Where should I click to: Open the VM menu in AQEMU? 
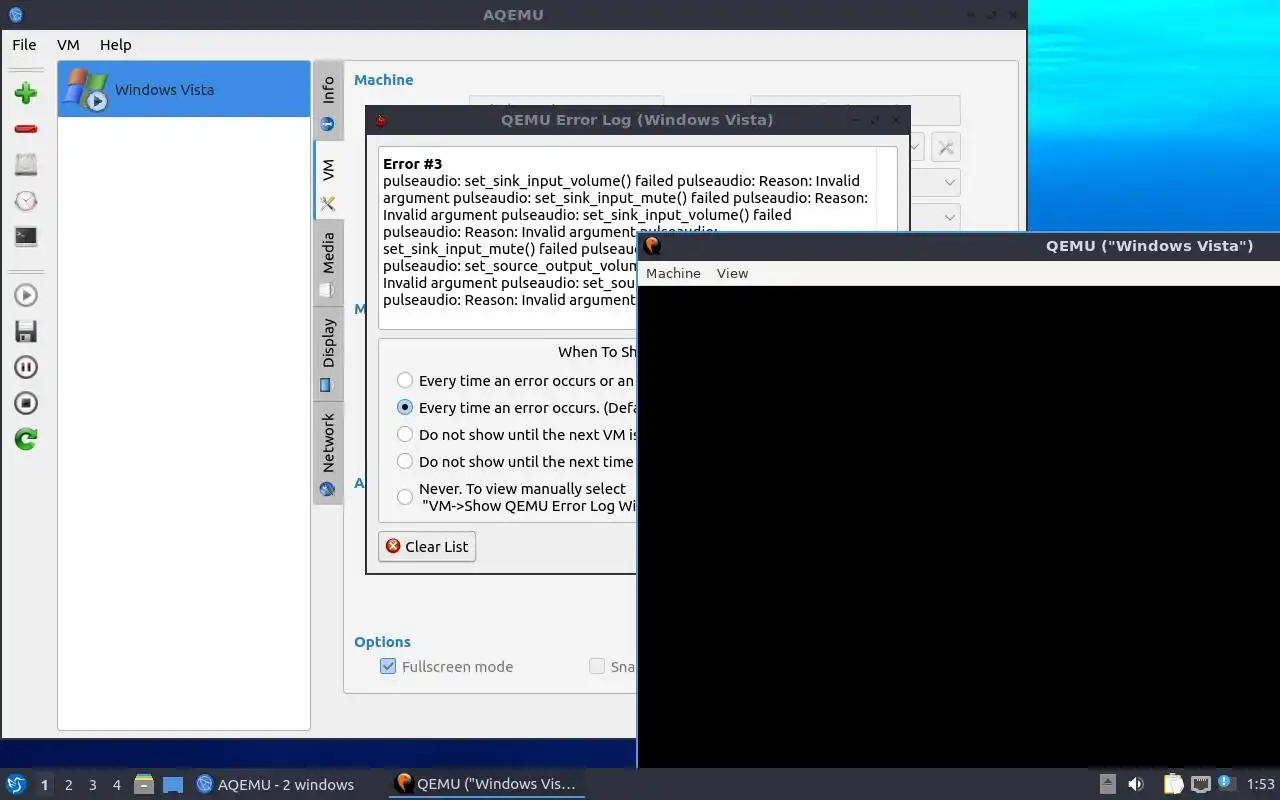click(x=68, y=45)
